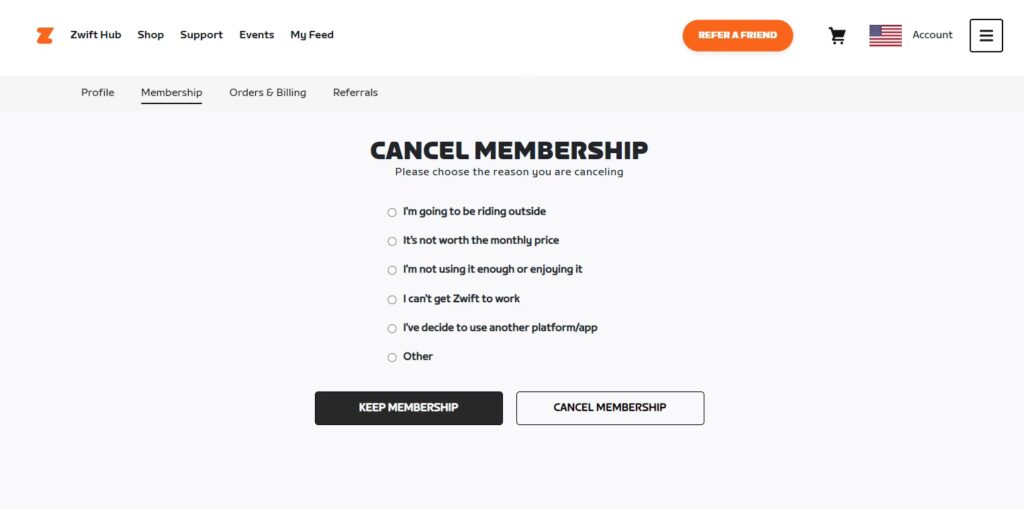Open the Support menu item

[201, 35]
